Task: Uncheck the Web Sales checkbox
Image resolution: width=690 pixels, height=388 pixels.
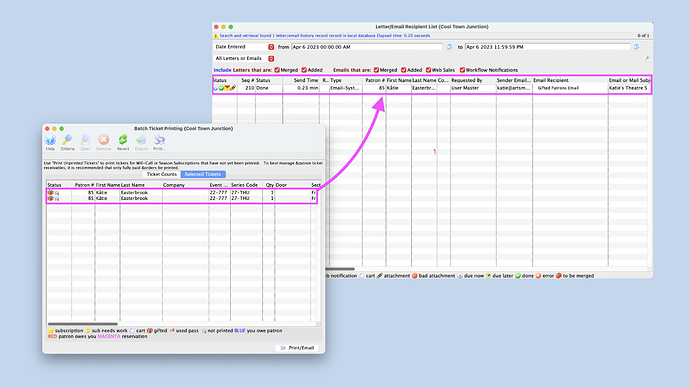Action: point(428,70)
